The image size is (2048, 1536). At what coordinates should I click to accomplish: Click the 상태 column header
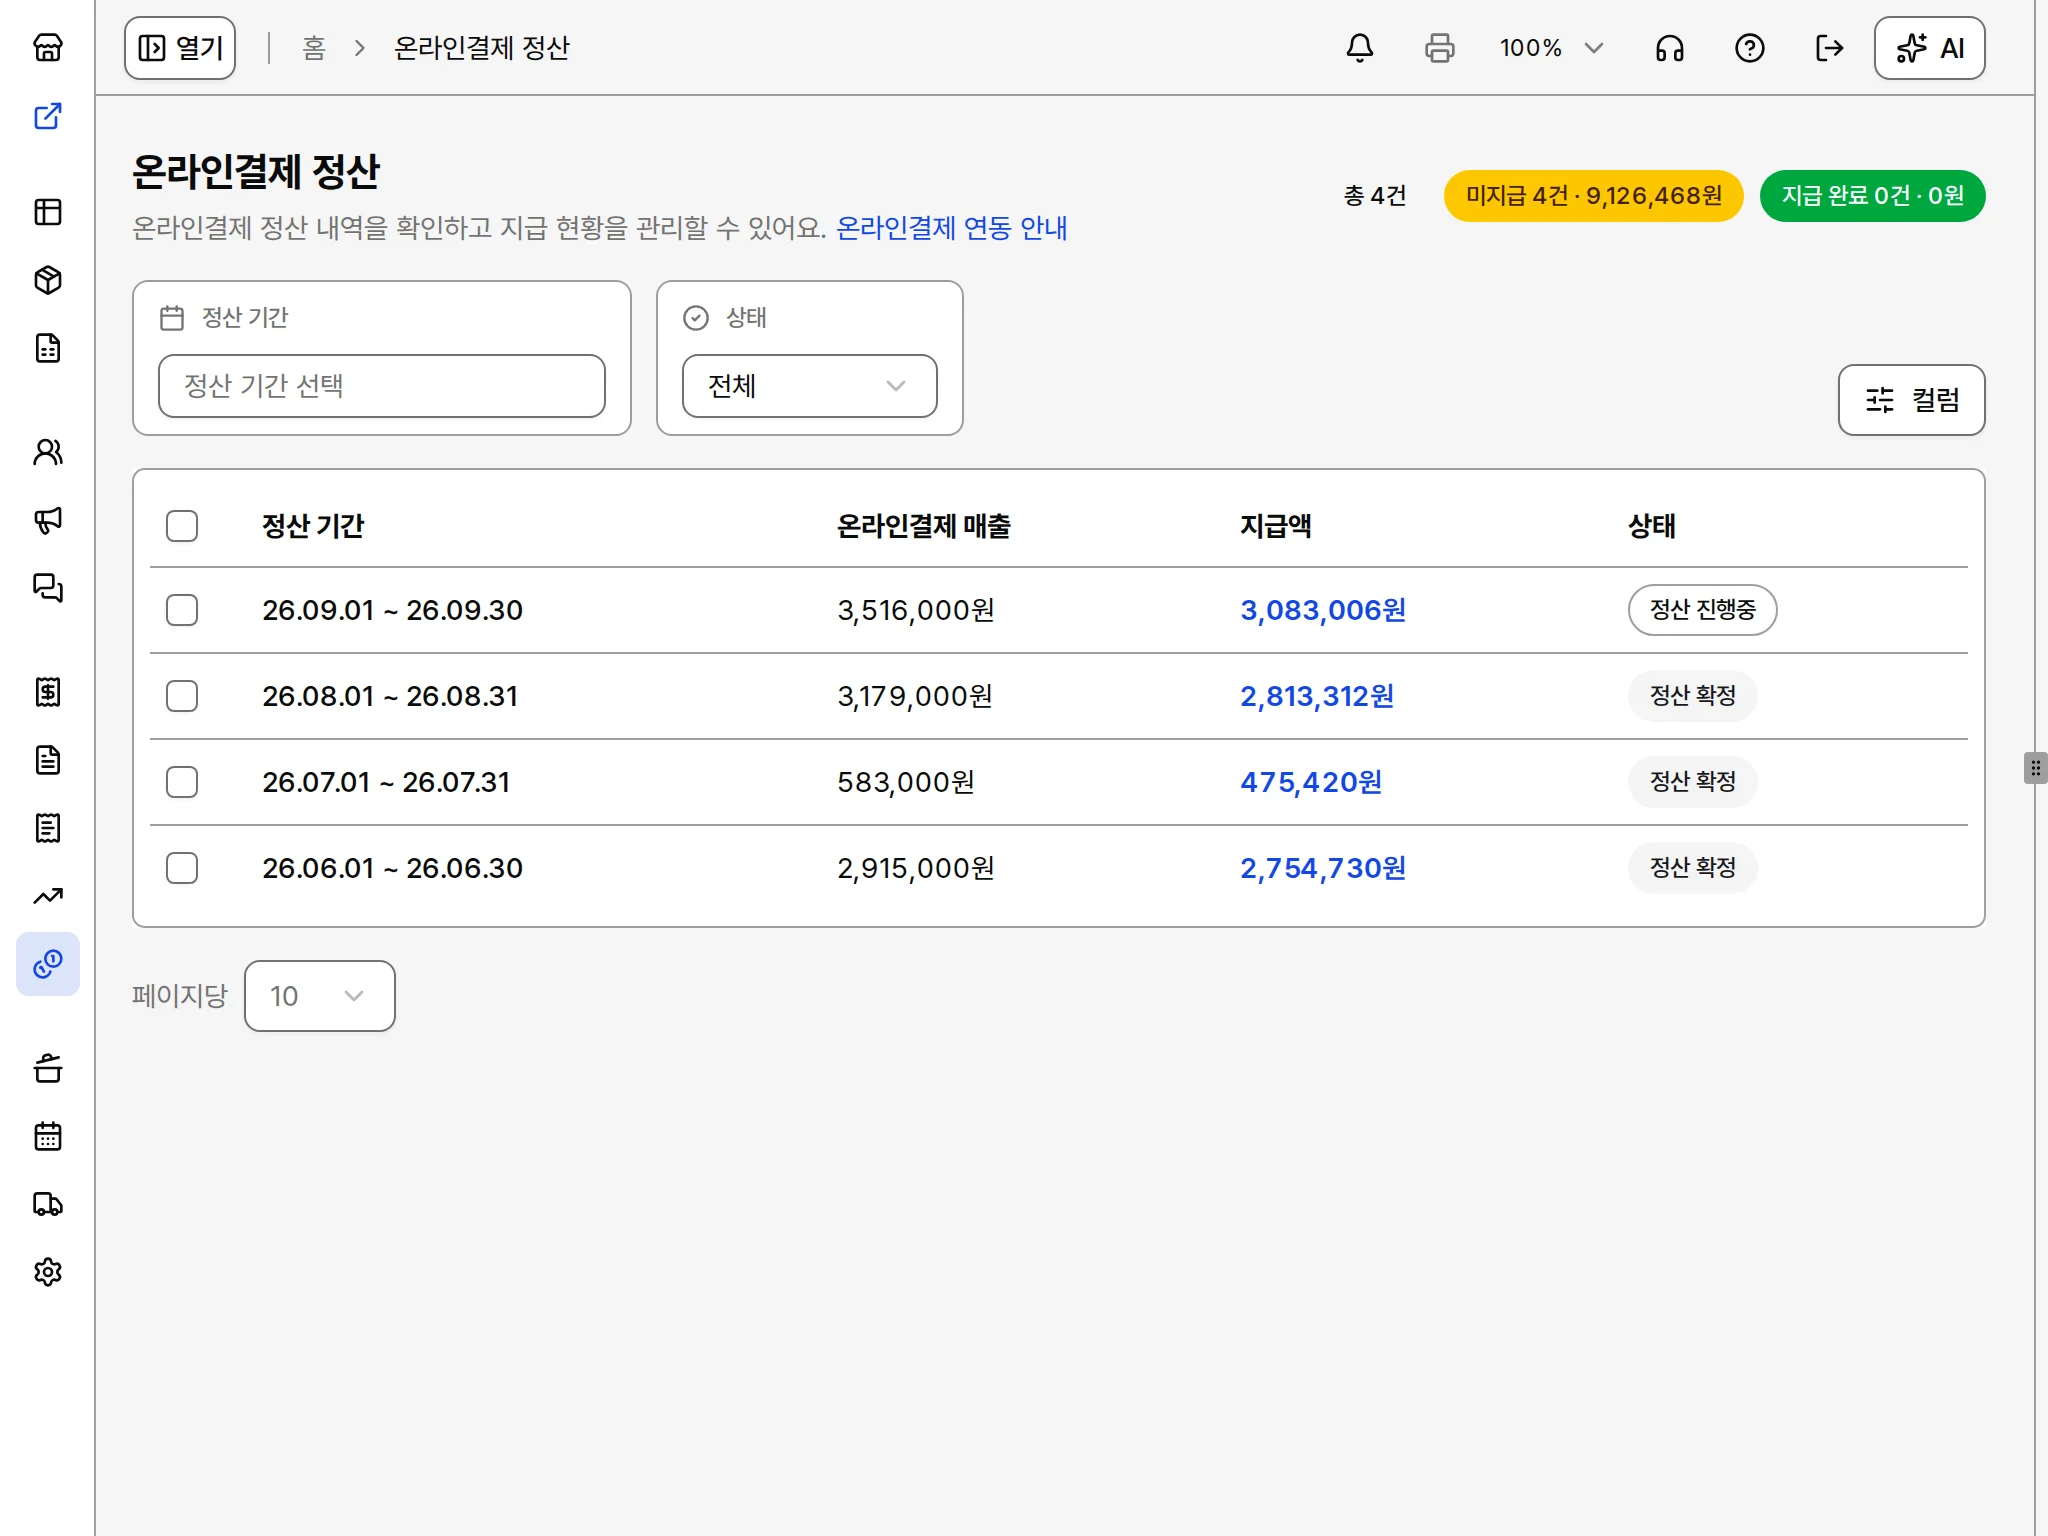[1652, 526]
